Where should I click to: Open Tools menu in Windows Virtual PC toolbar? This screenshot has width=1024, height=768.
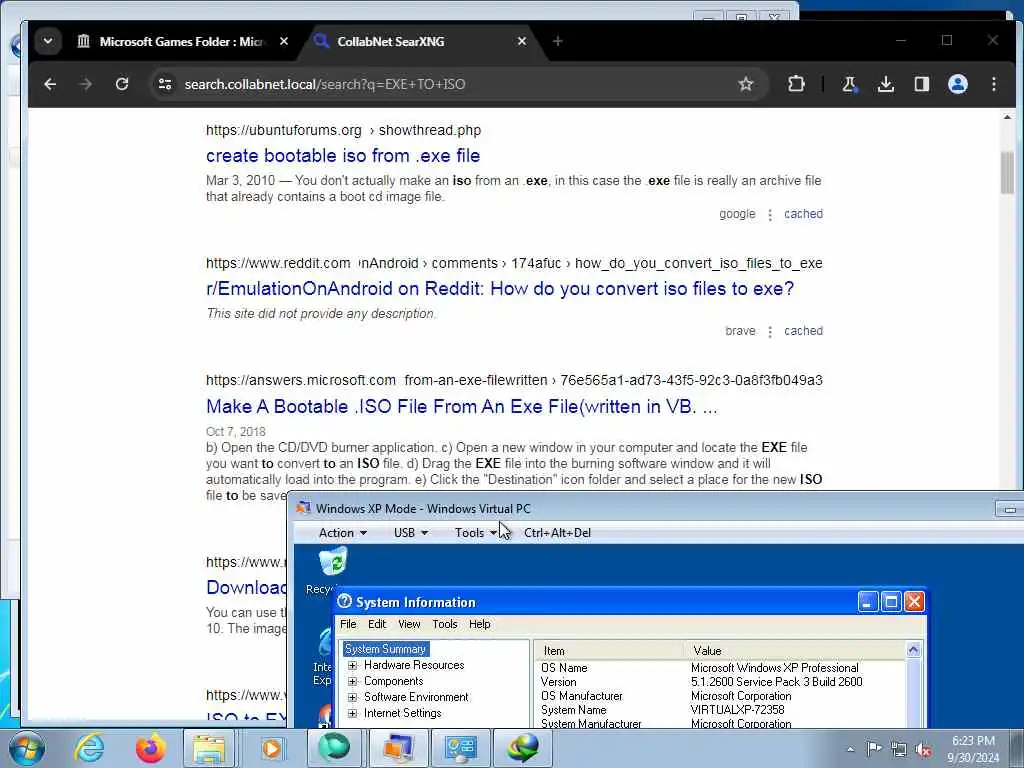475,532
